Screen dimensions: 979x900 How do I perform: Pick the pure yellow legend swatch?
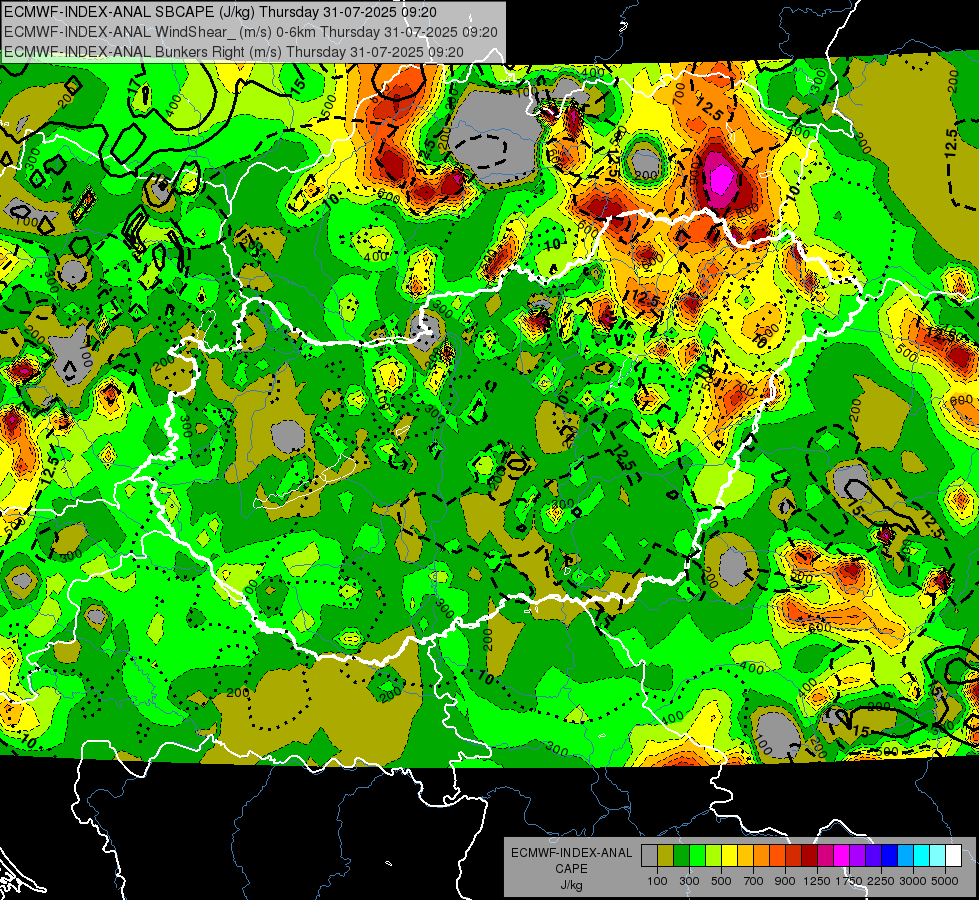pyautogui.click(x=730, y=856)
